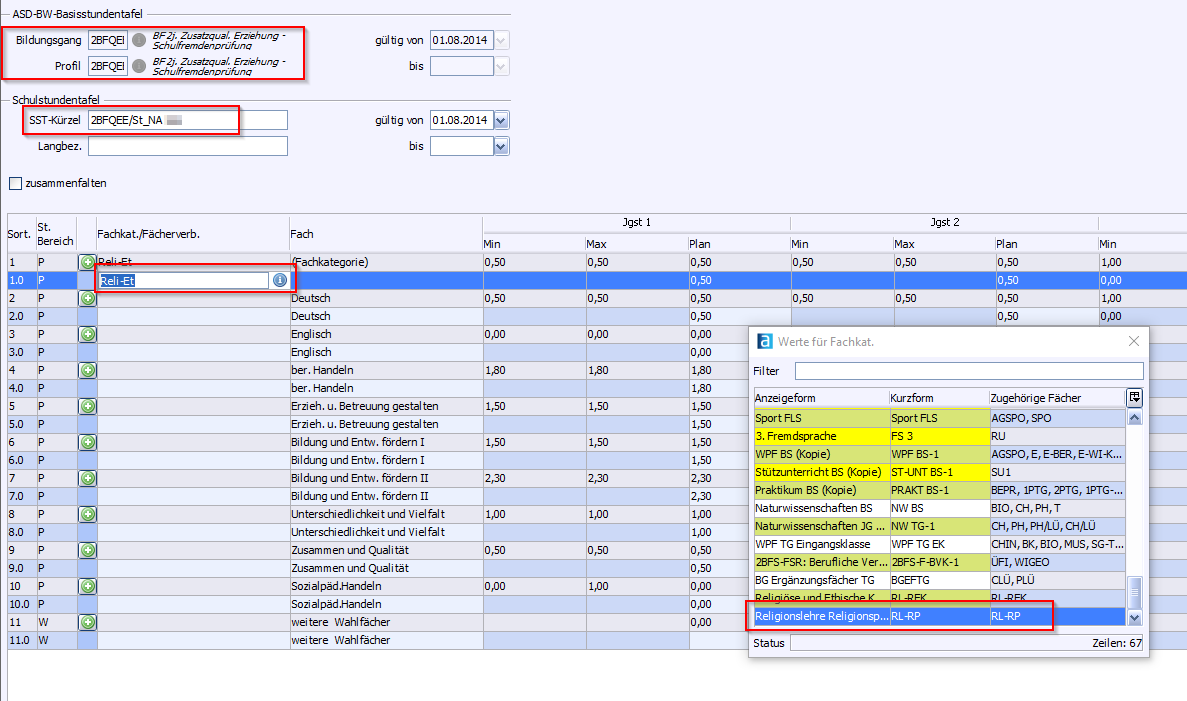Enable the zusammenfalten checkbox
The width and height of the screenshot is (1187, 701).
tap(15, 184)
